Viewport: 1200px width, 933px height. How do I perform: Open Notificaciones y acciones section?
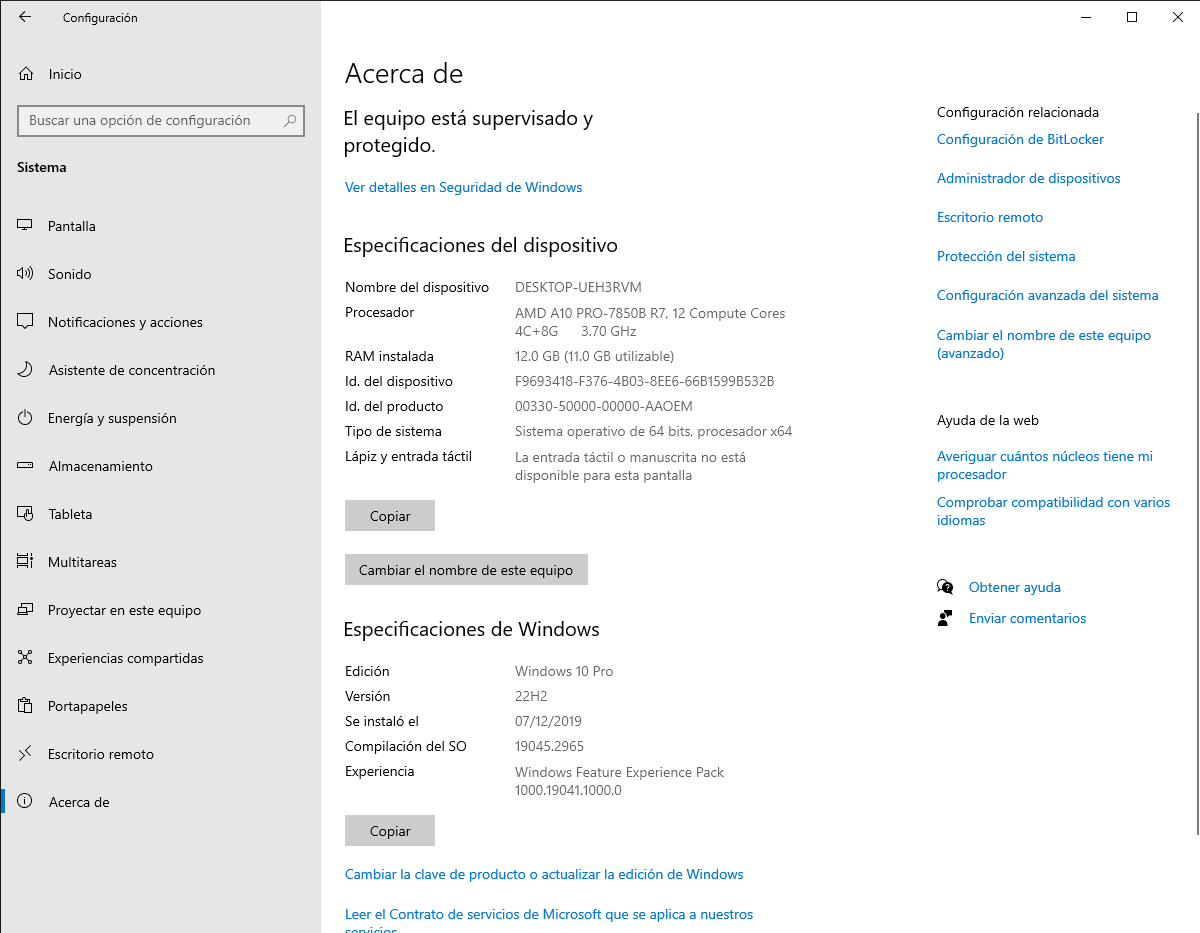pyautogui.click(x=125, y=322)
